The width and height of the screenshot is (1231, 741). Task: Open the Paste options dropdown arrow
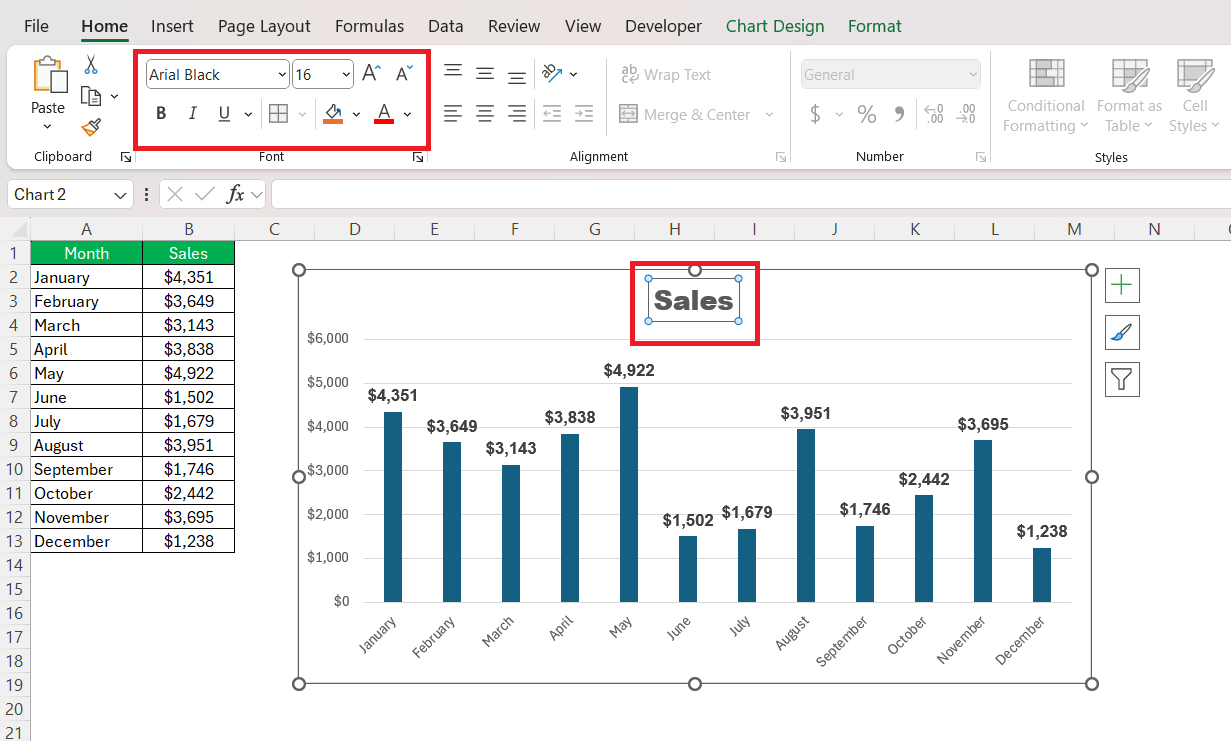pos(47,126)
